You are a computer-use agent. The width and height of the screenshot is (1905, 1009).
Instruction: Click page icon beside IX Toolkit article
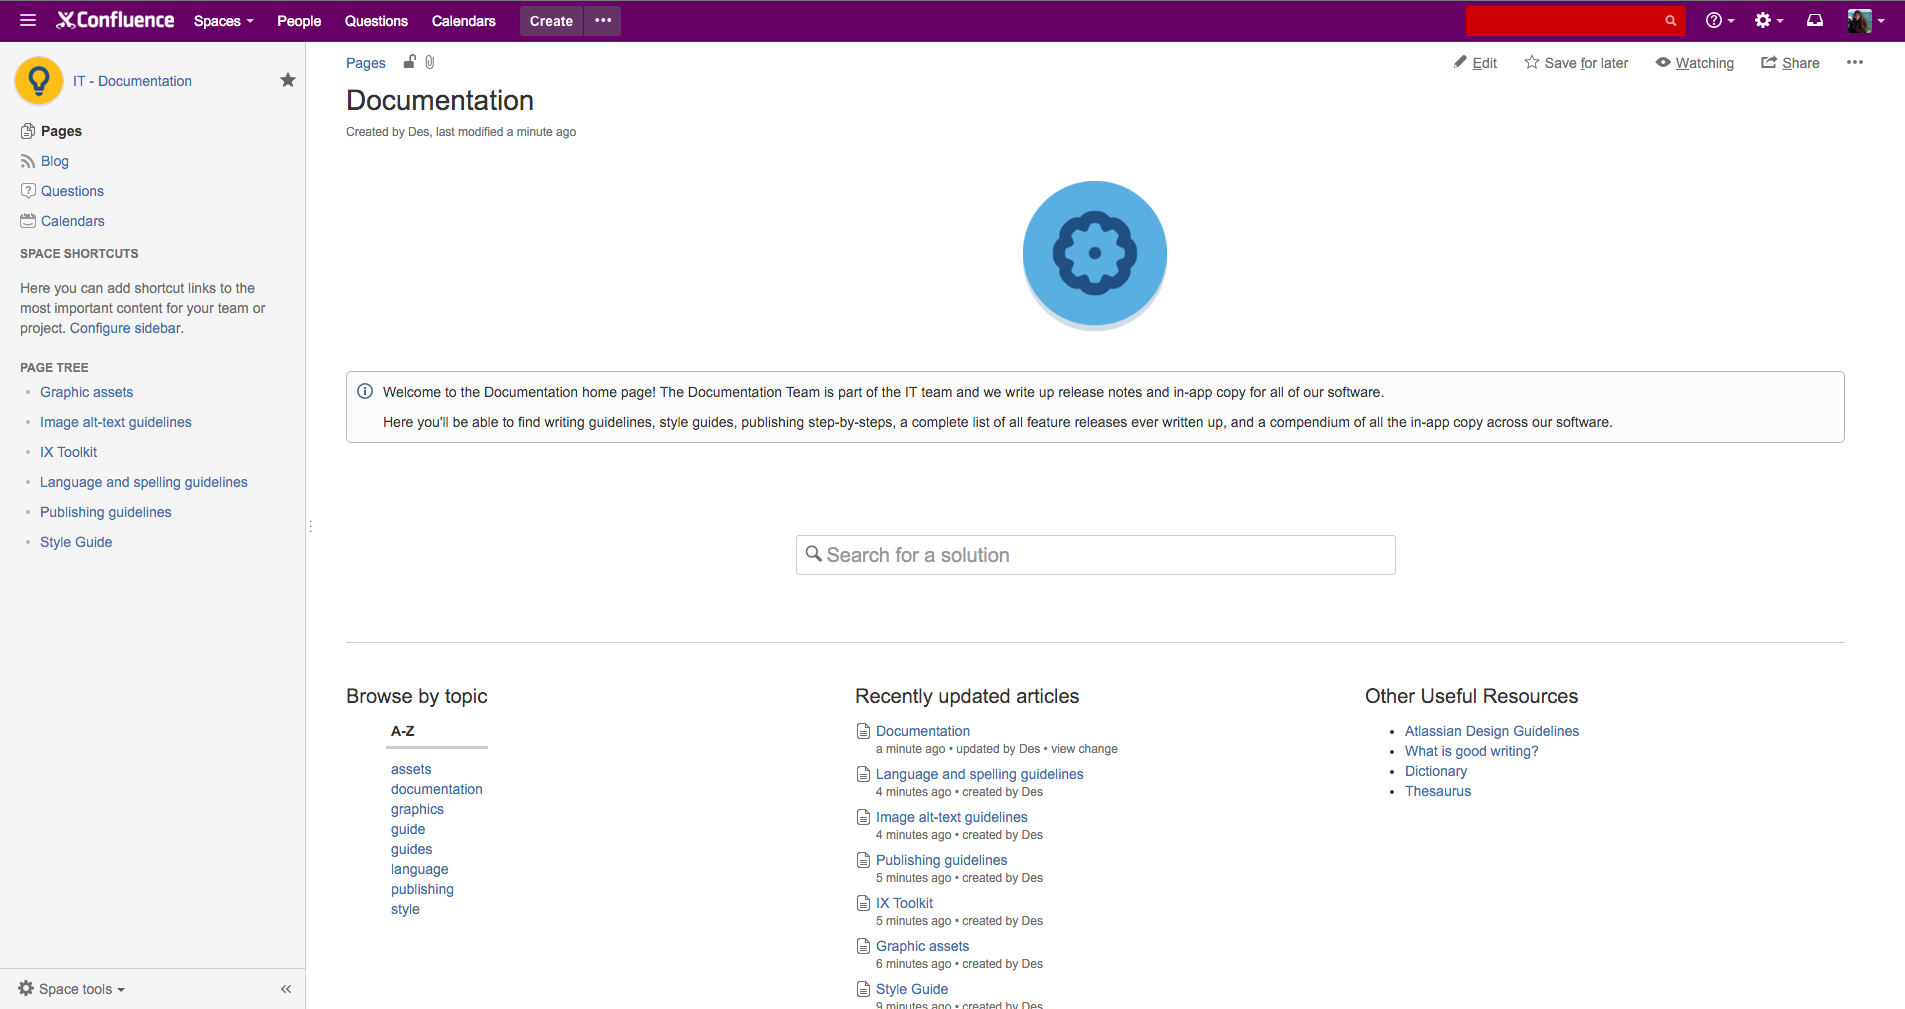pos(864,903)
